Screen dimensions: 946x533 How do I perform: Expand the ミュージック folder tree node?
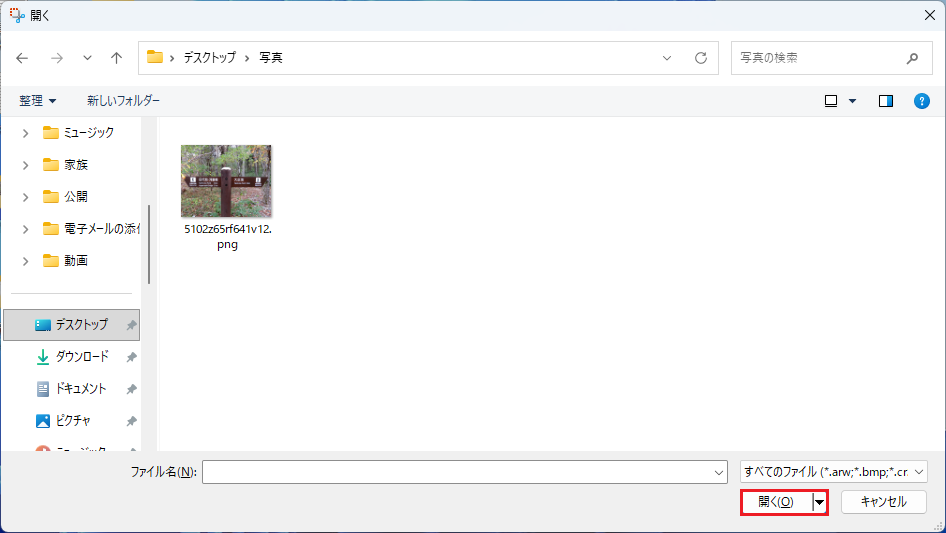pos(25,133)
